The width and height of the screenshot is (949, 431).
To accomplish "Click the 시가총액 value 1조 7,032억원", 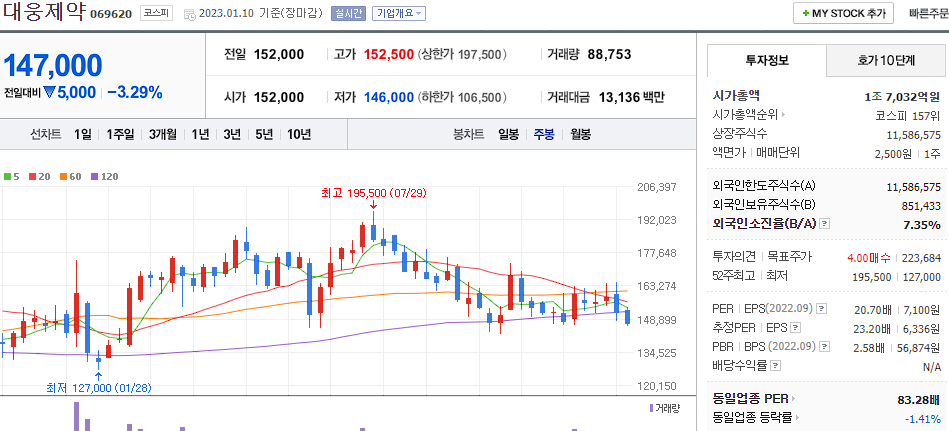I will 902,96.
